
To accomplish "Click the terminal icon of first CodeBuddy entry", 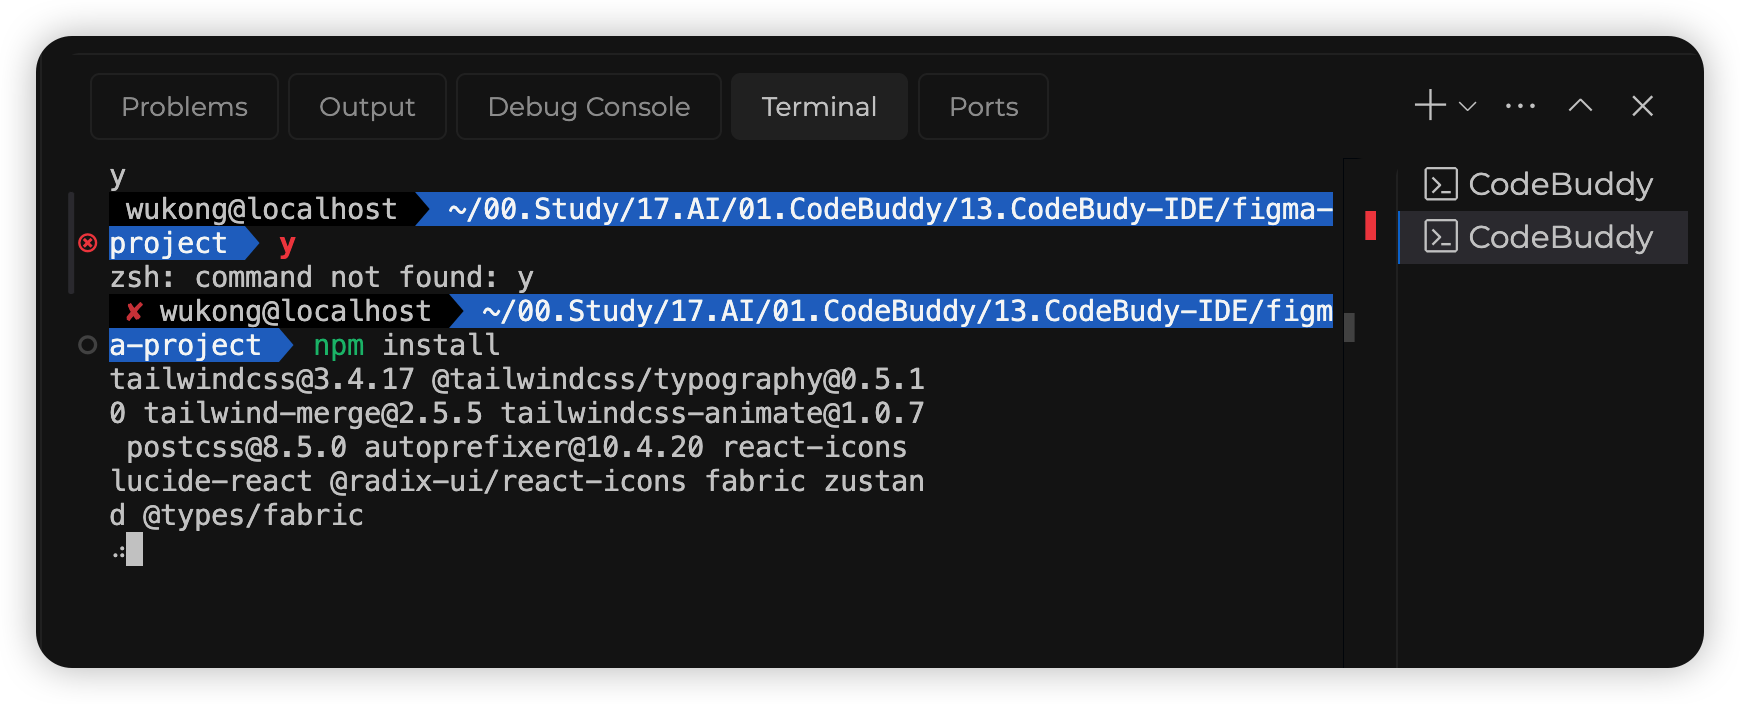I will 1441,184.
